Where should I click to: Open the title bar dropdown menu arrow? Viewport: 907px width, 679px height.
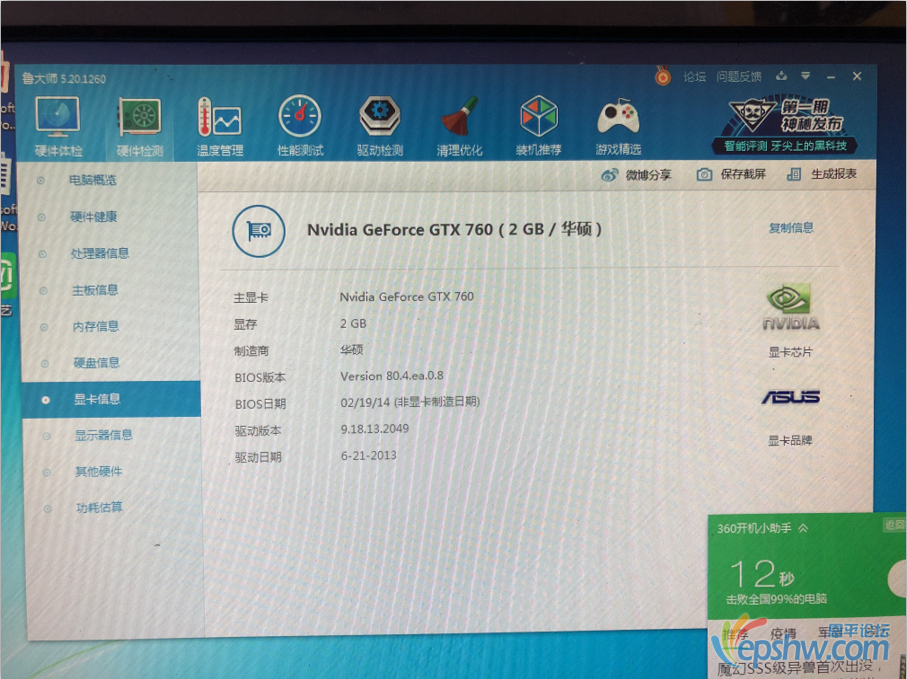coord(806,76)
